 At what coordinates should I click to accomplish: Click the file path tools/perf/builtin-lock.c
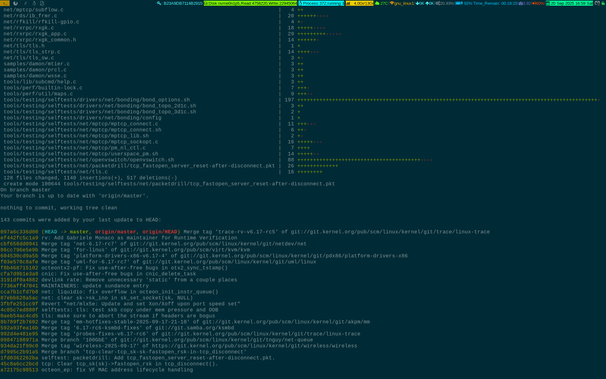point(43,88)
